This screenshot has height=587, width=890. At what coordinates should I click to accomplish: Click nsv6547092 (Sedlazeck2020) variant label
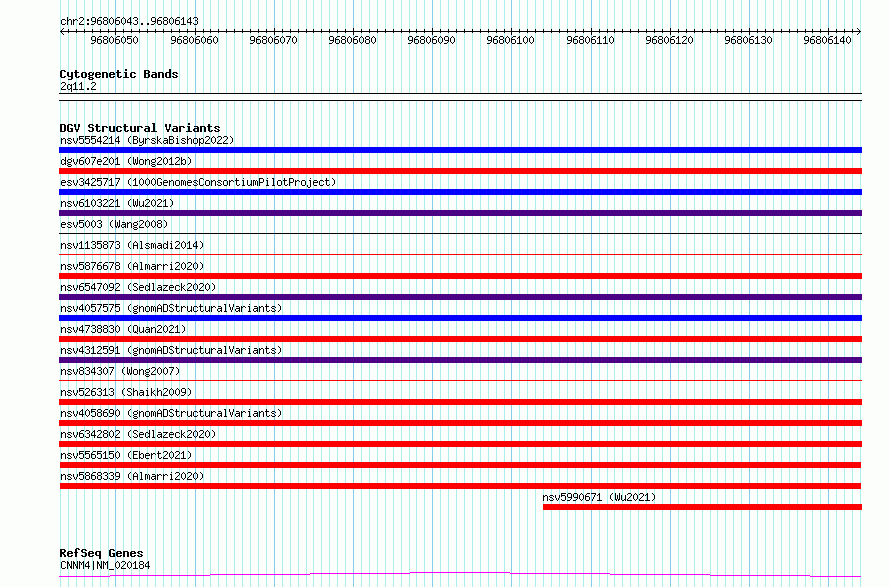point(138,287)
